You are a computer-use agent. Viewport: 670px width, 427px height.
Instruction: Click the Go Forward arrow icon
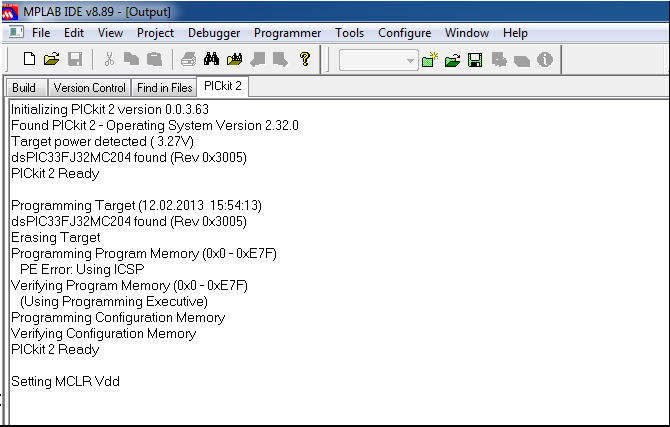coord(280,59)
